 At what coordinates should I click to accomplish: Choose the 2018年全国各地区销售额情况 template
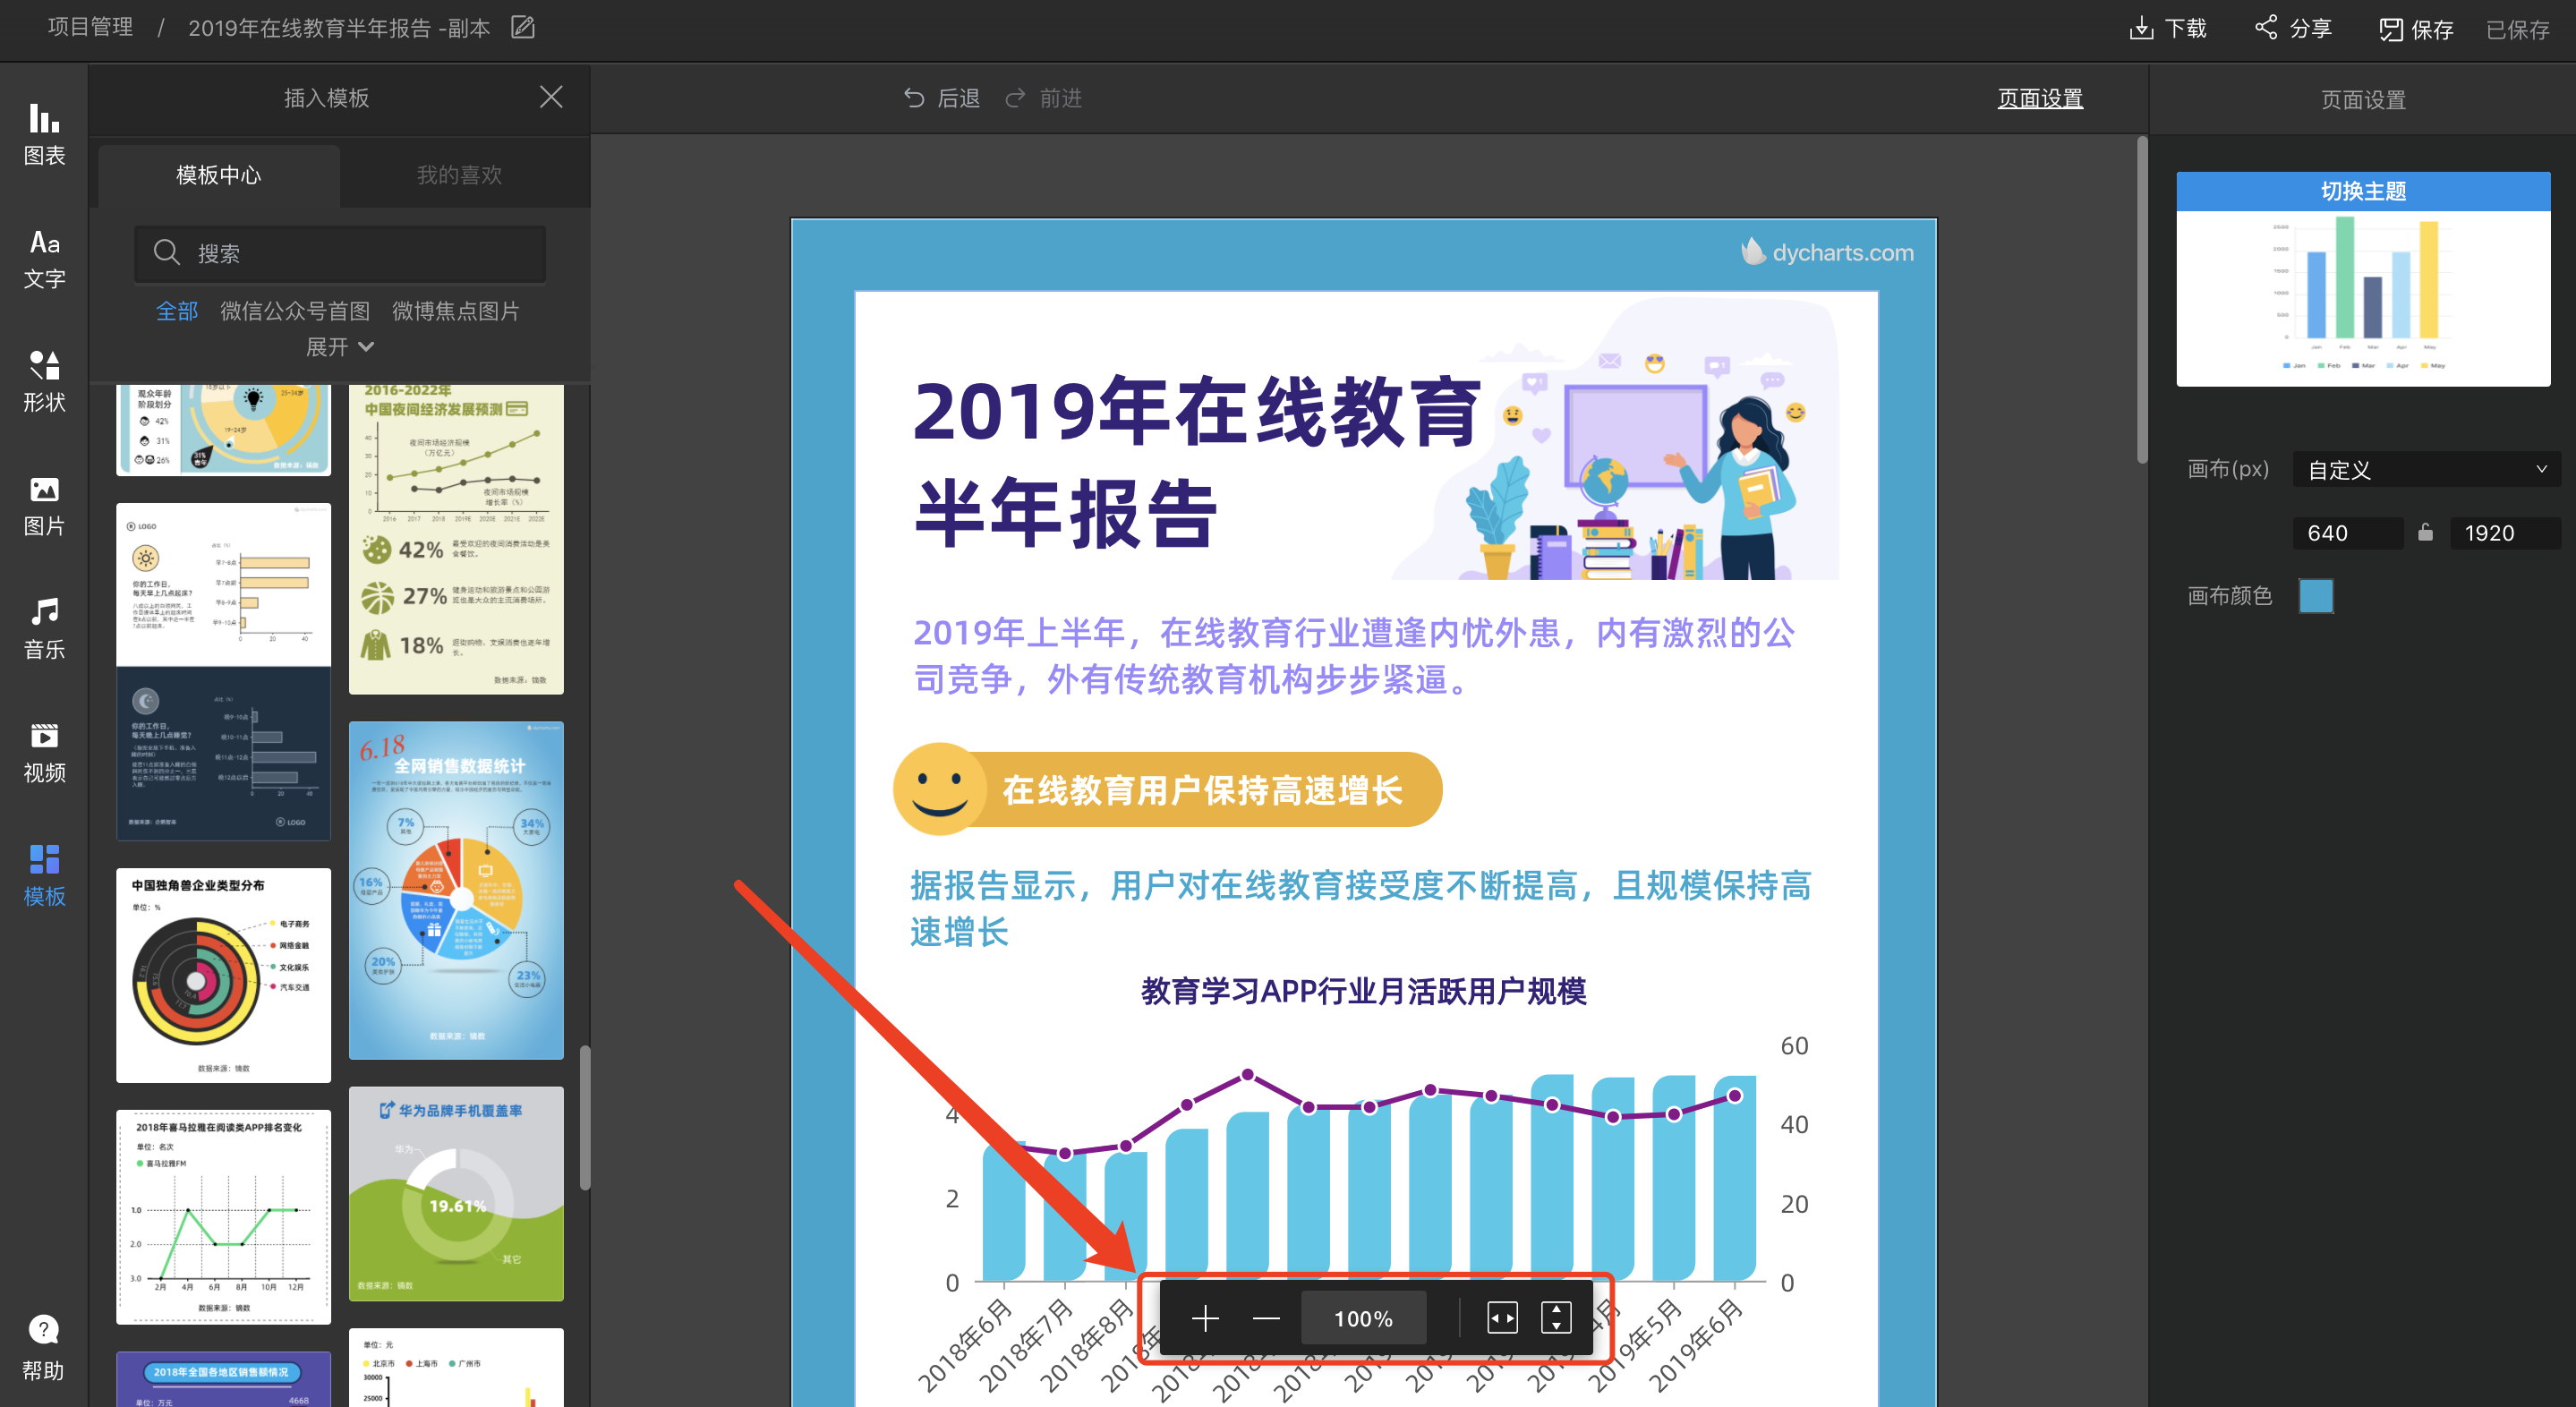click(x=223, y=1379)
